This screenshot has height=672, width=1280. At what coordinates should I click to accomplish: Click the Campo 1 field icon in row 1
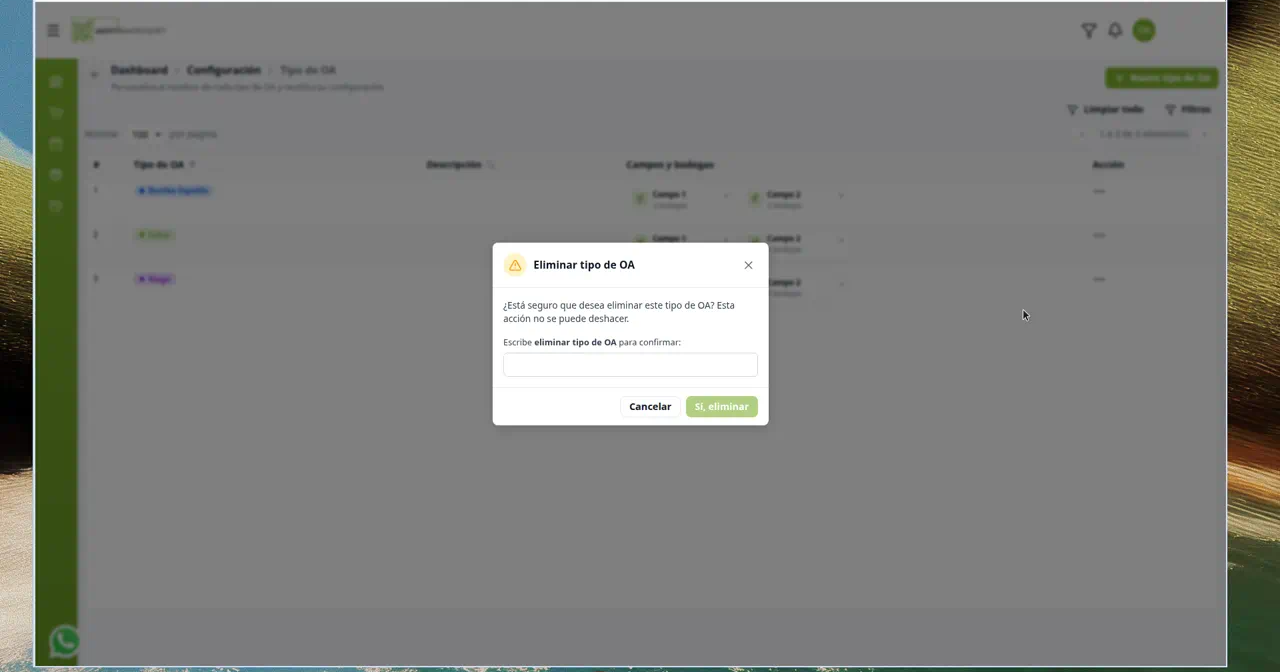click(640, 199)
